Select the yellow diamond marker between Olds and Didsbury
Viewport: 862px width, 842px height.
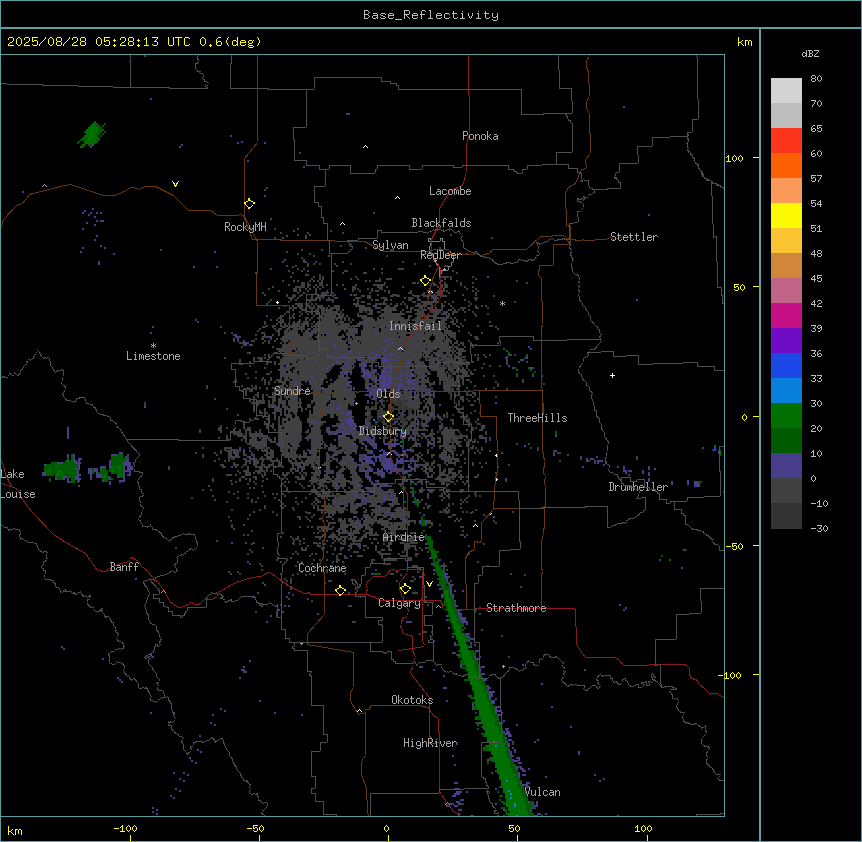click(x=388, y=417)
